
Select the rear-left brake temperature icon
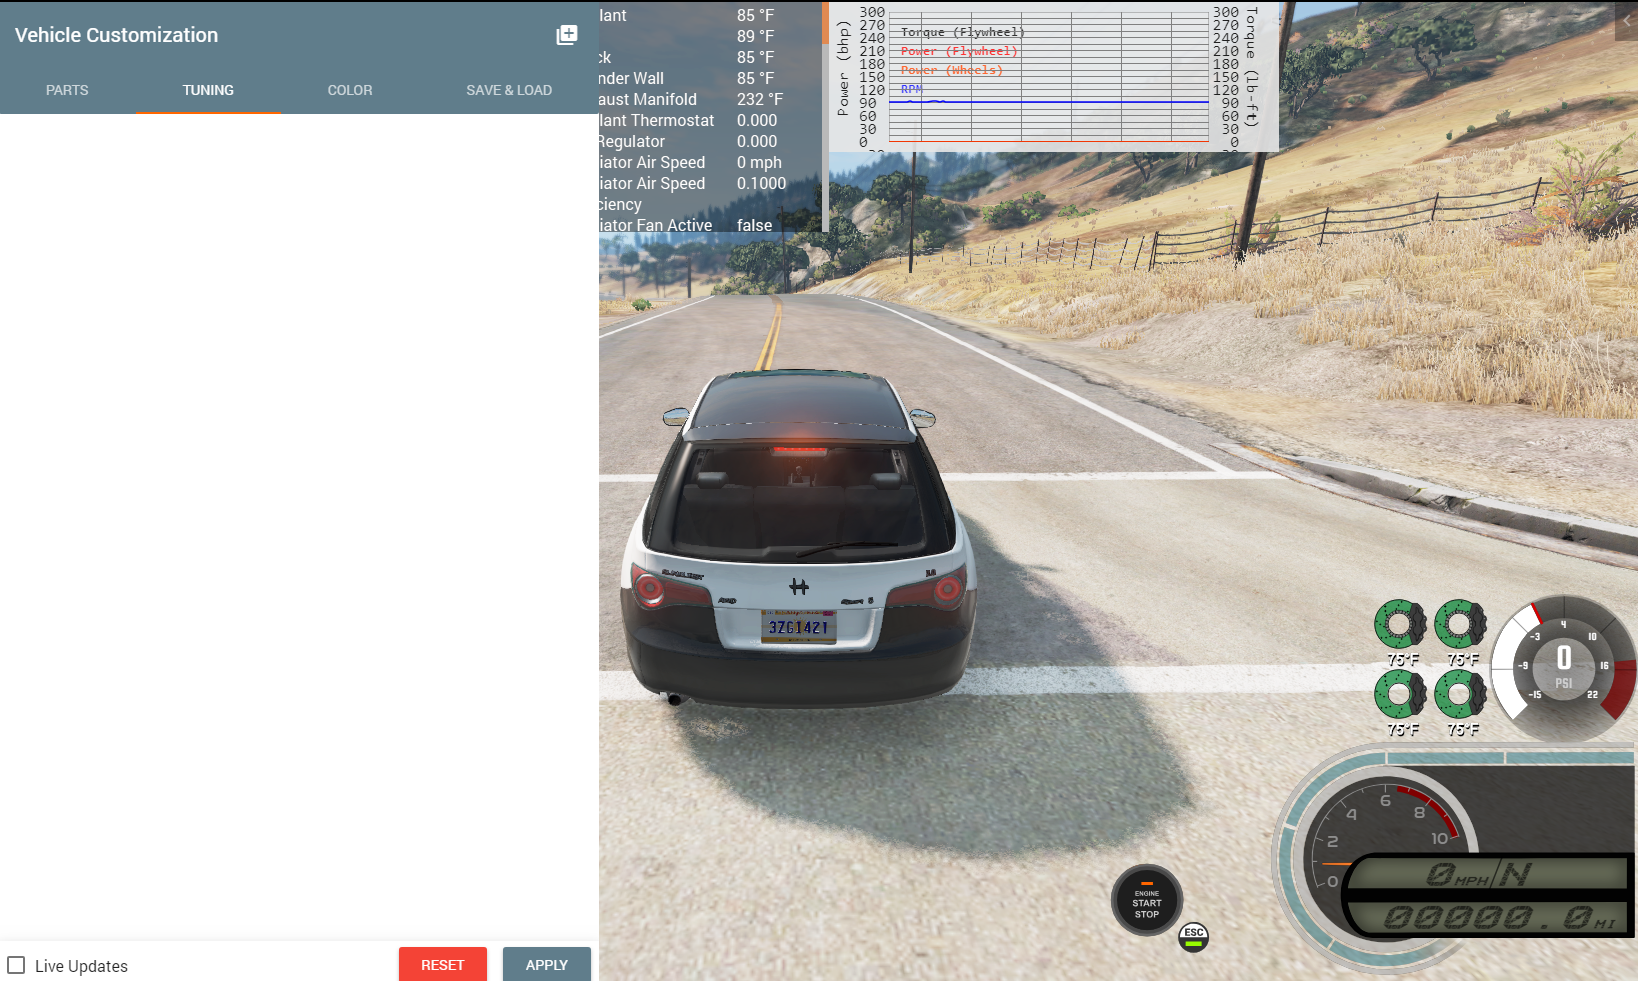tap(1400, 694)
